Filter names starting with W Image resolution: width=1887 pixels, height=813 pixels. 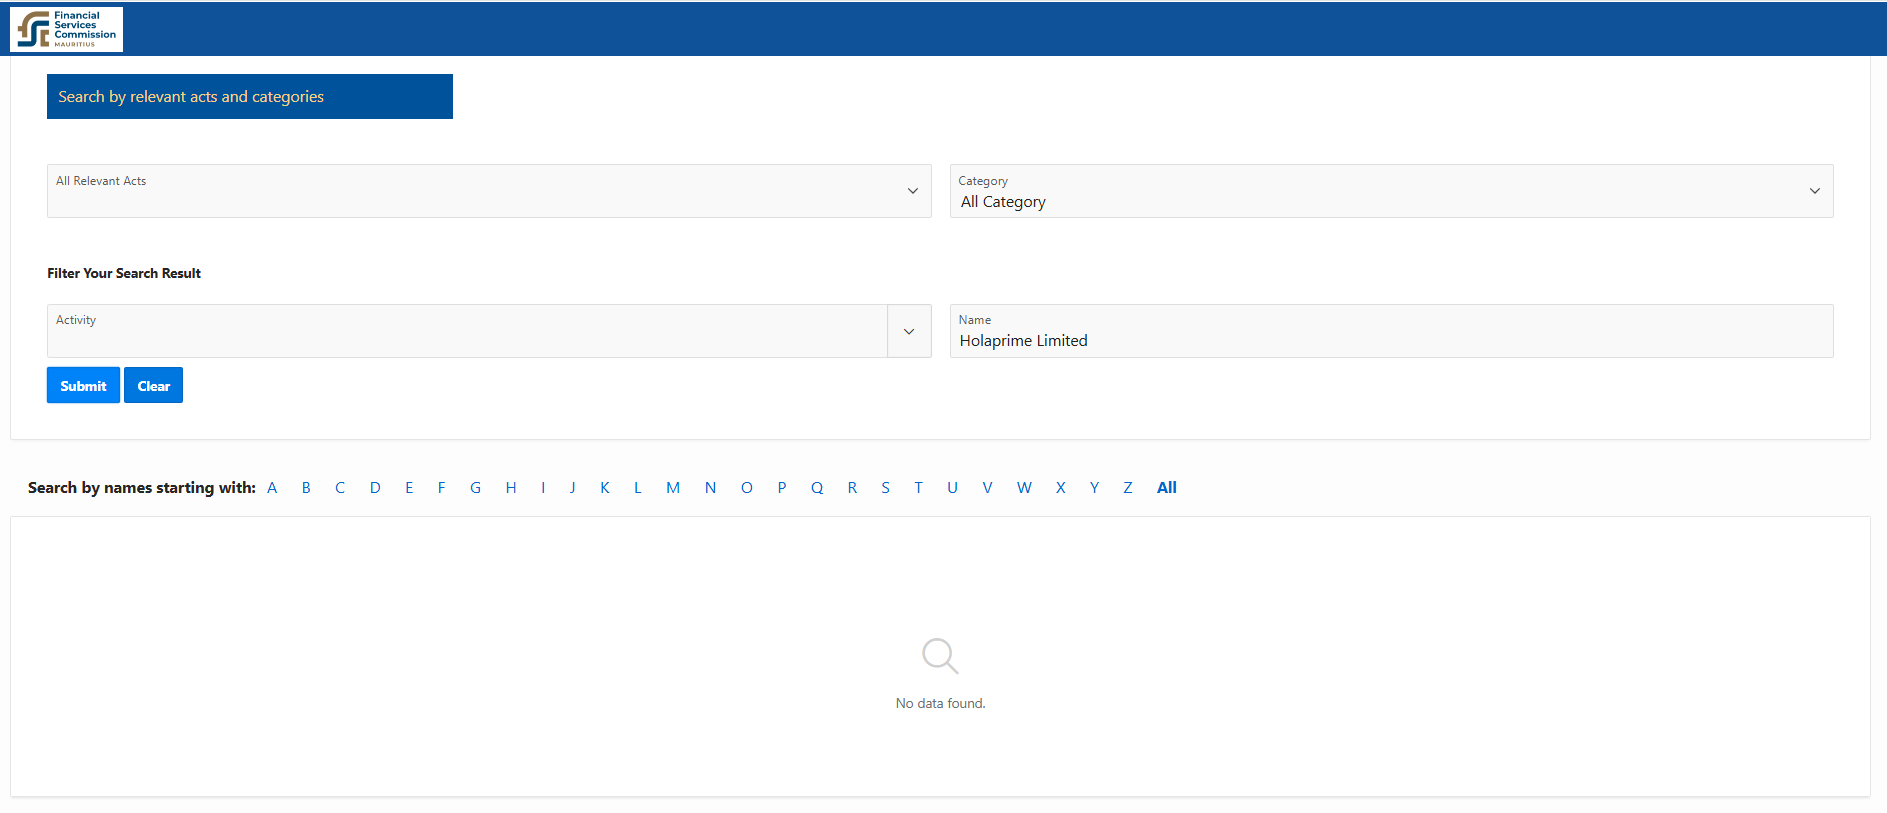[x=1024, y=488]
